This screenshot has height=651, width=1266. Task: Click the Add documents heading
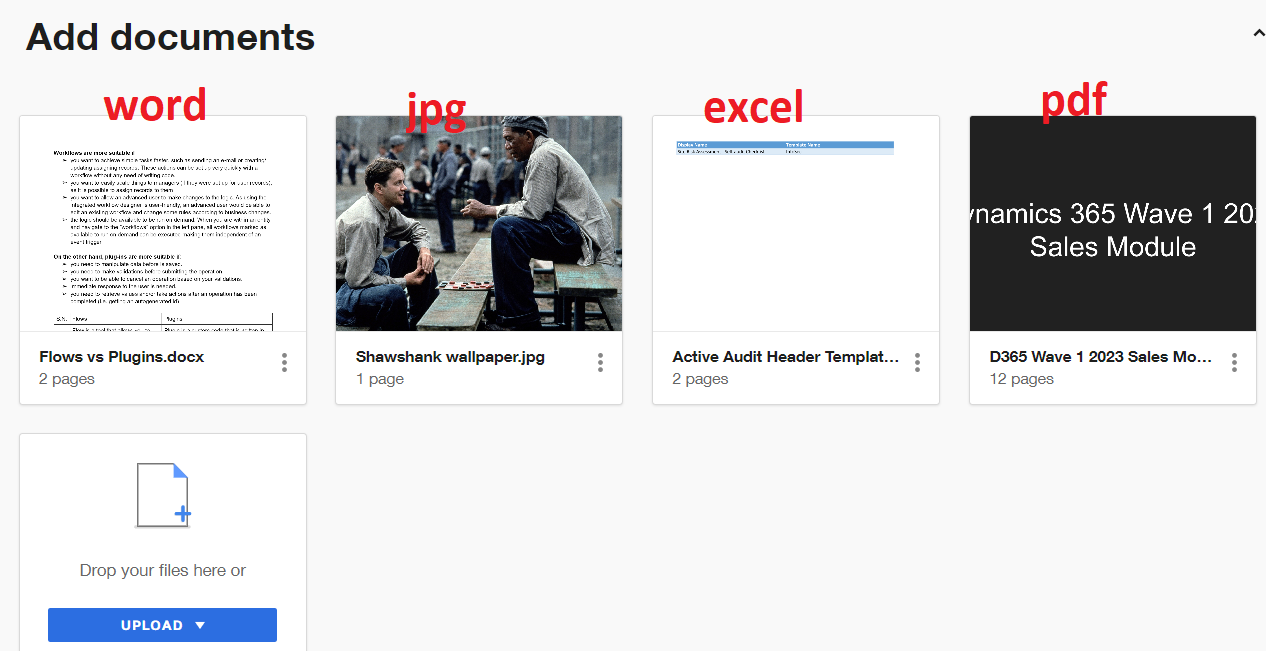[x=170, y=37]
